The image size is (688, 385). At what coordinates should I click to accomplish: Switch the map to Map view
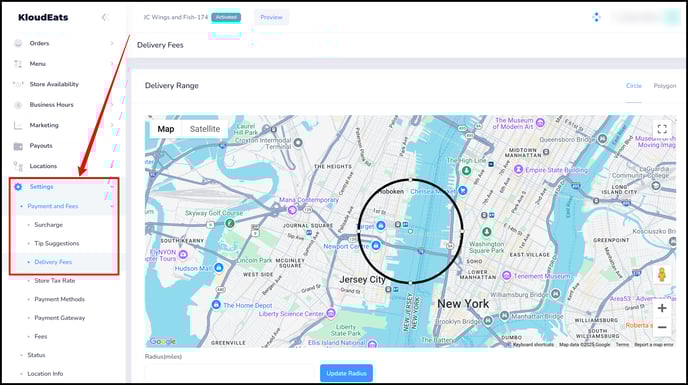pos(166,129)
